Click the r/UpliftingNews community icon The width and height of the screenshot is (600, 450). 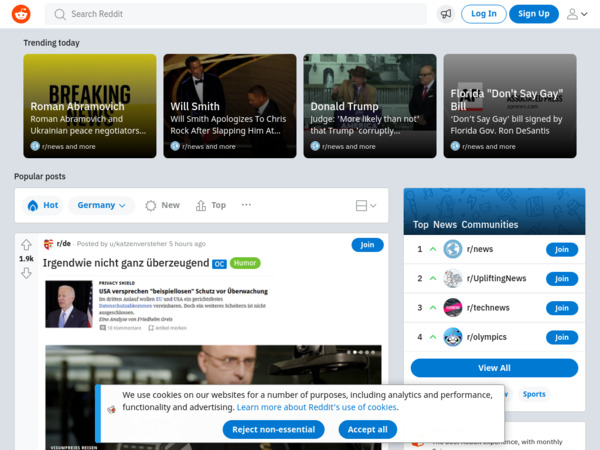click(x=453, y=279)
